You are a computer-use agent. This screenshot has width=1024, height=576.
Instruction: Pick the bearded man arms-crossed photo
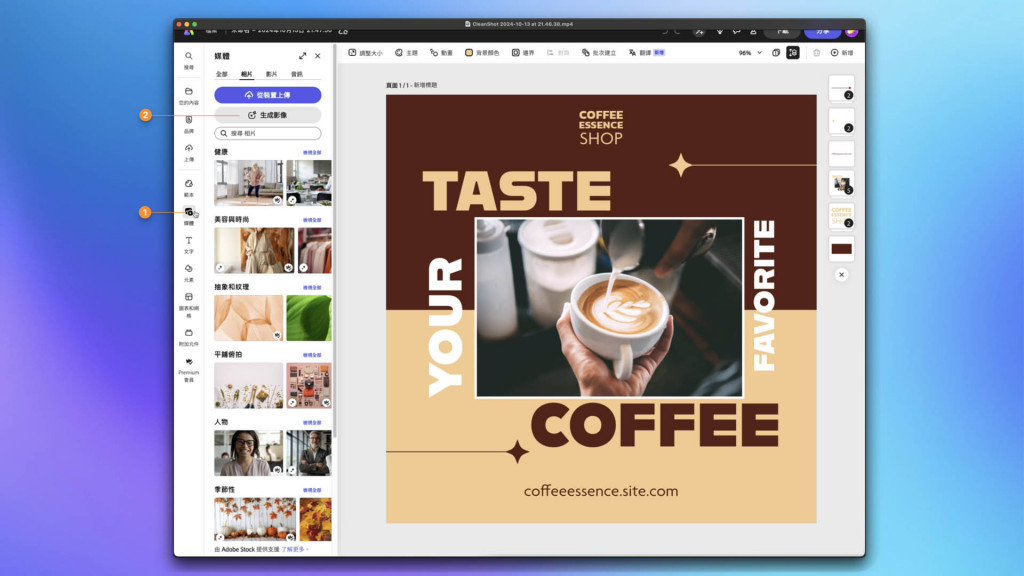tap(309, 453)
